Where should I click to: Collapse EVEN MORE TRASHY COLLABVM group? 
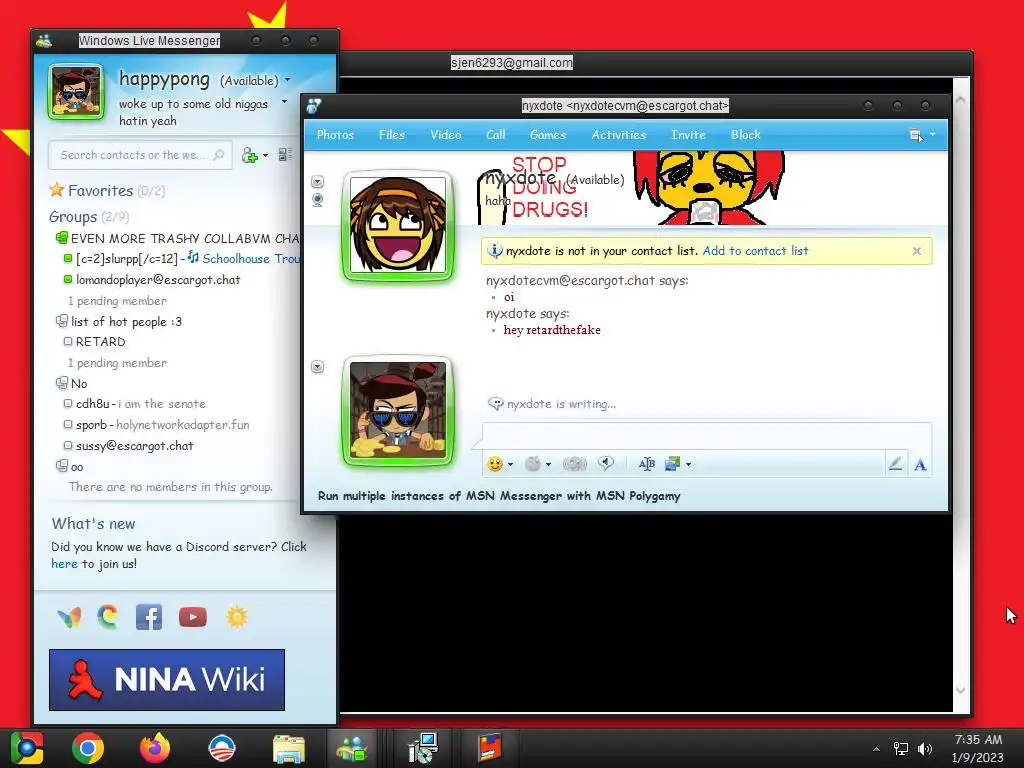click(62, 238)
